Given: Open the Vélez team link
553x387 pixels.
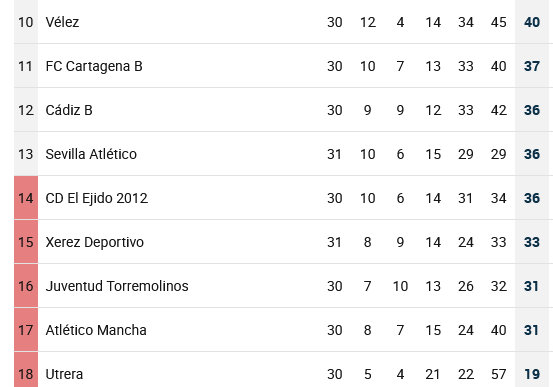Looking at the screenshot, I should (62, 22).
